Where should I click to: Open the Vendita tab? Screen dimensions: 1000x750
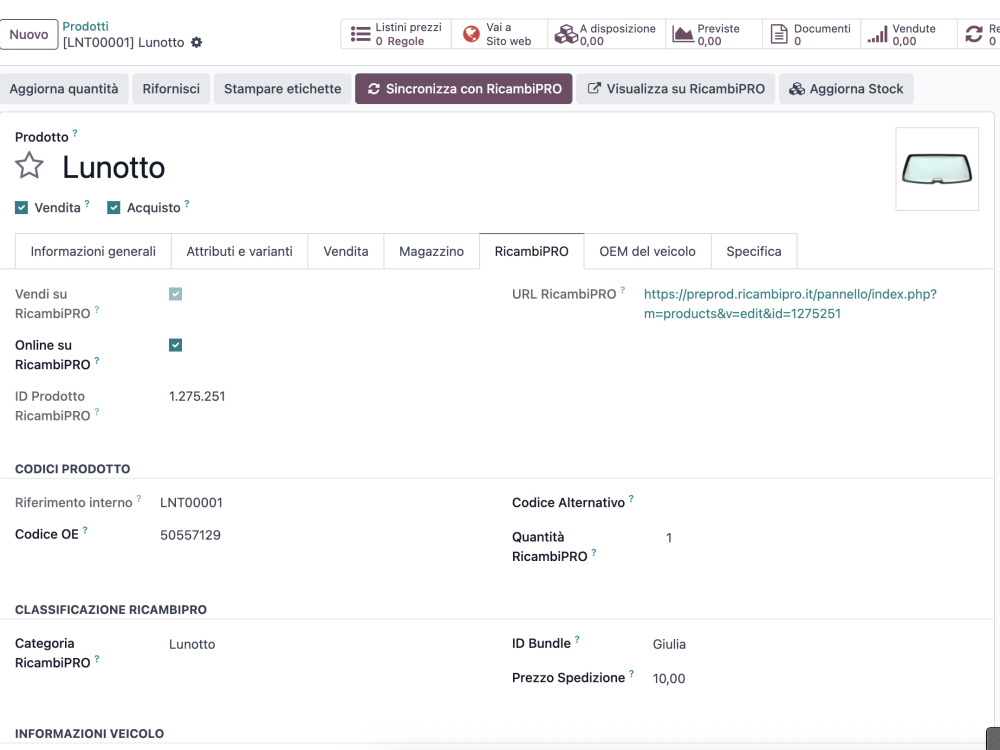(346, 251)
